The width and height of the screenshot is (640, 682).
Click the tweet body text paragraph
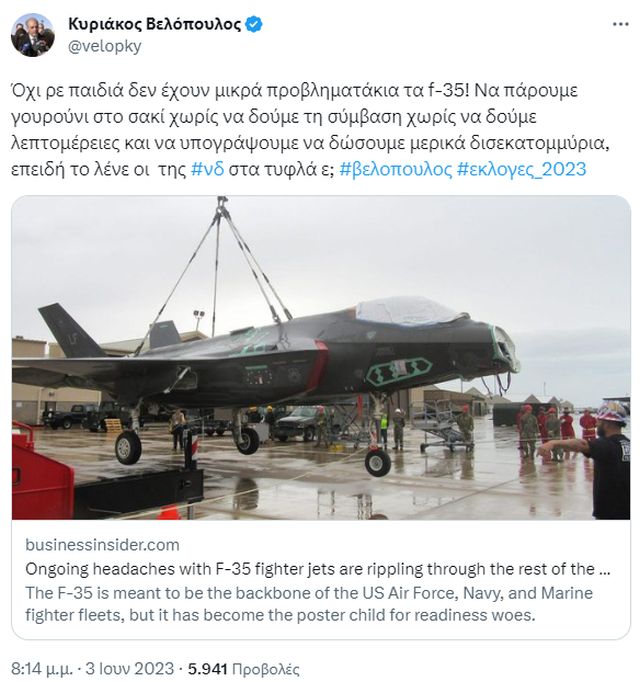tap(310, 130)
